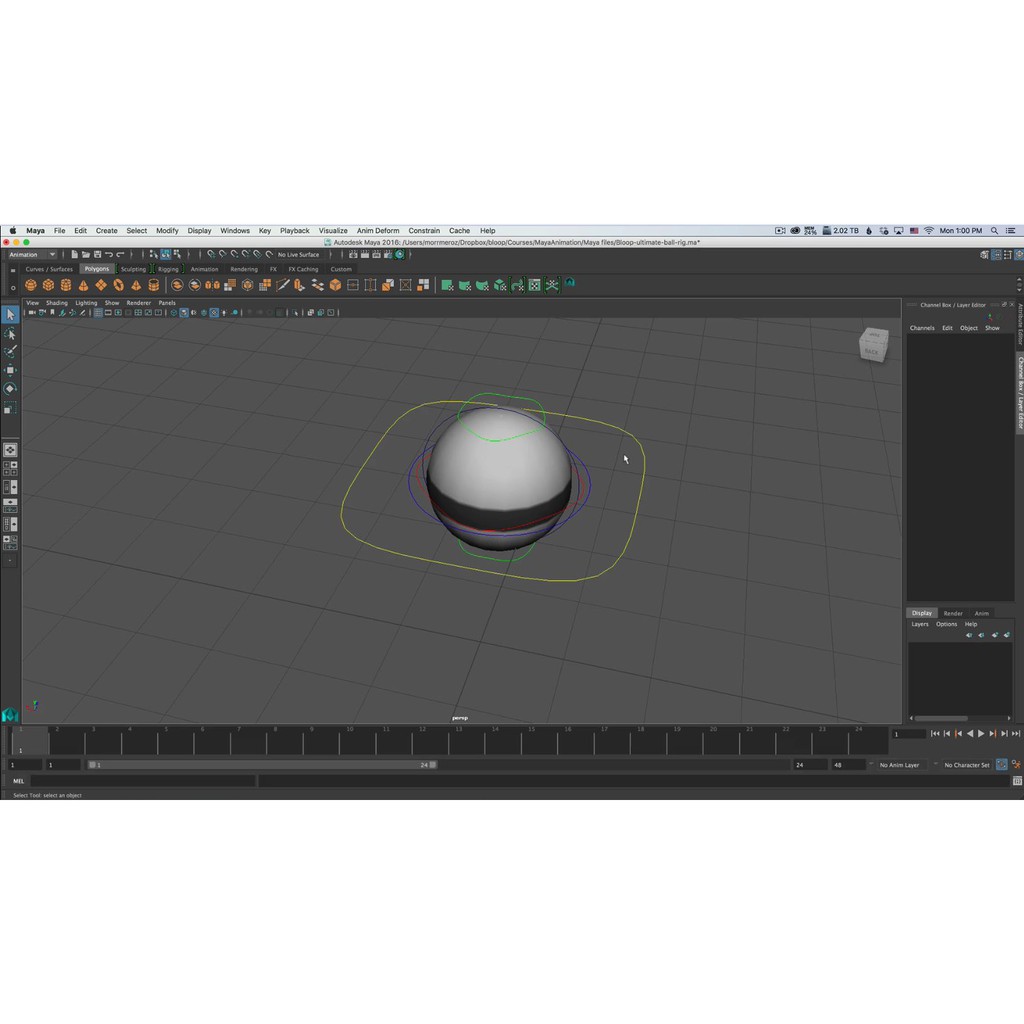Choose the Paint Selection tool

click(x=10, y=352)
